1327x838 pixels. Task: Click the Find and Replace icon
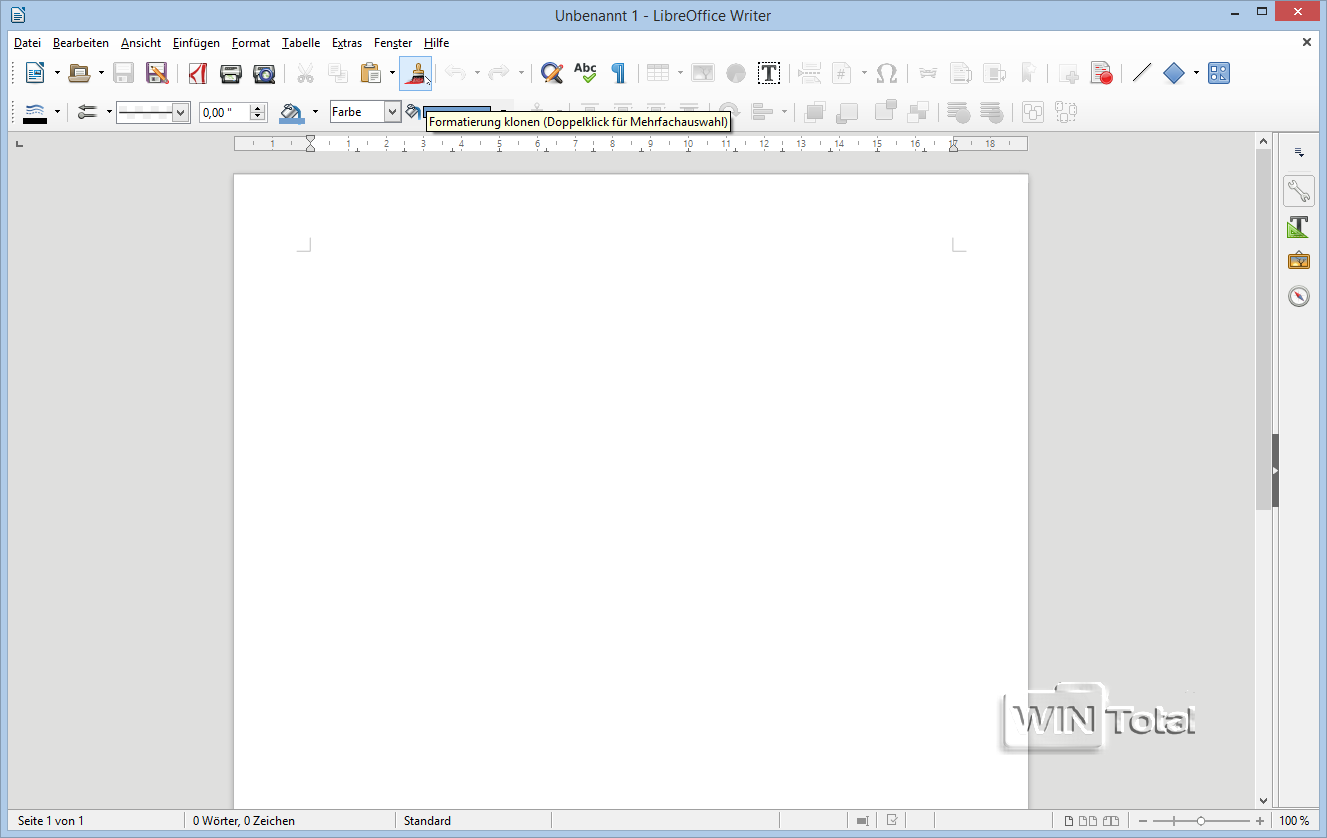tap(551, 73)
